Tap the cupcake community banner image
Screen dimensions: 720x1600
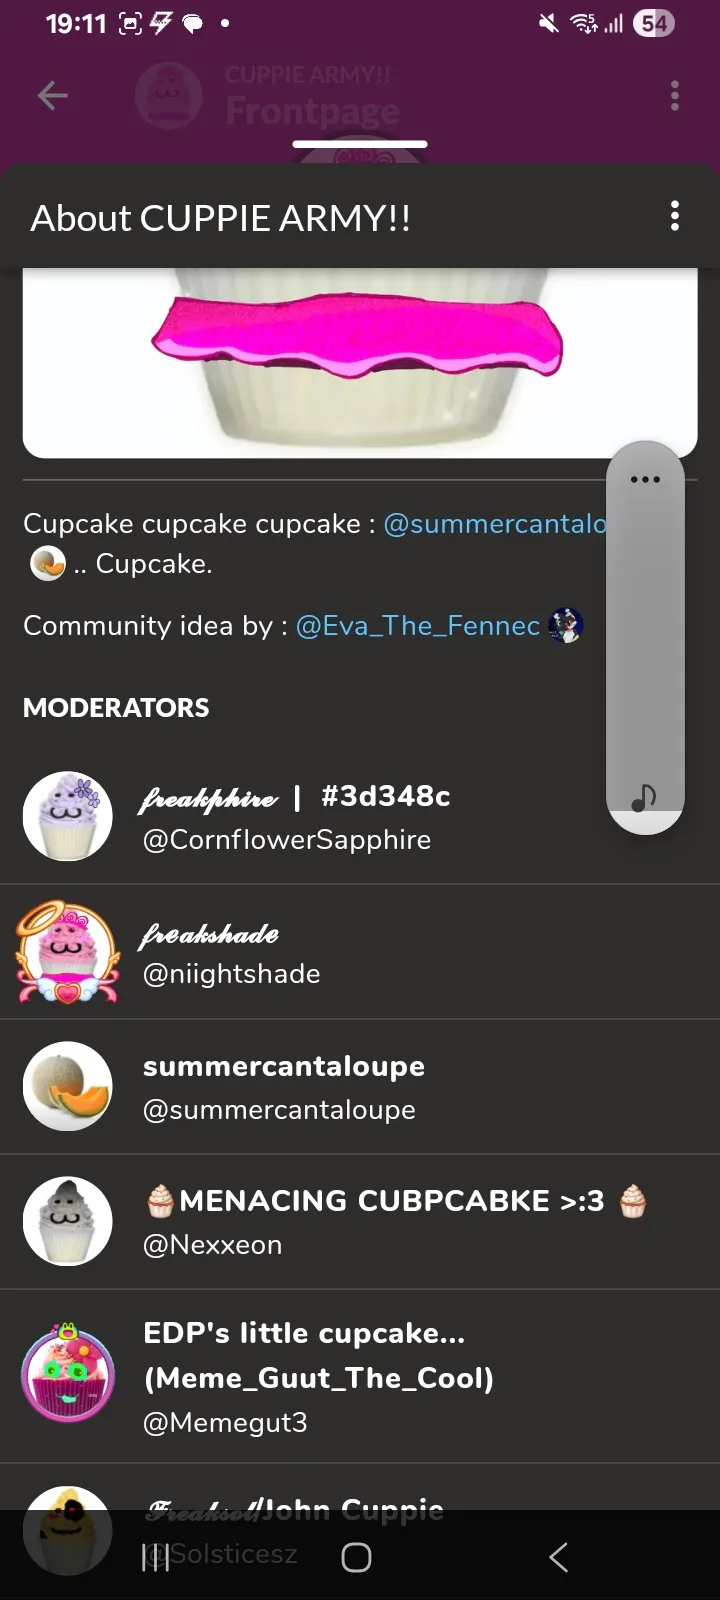coord(360,362)
